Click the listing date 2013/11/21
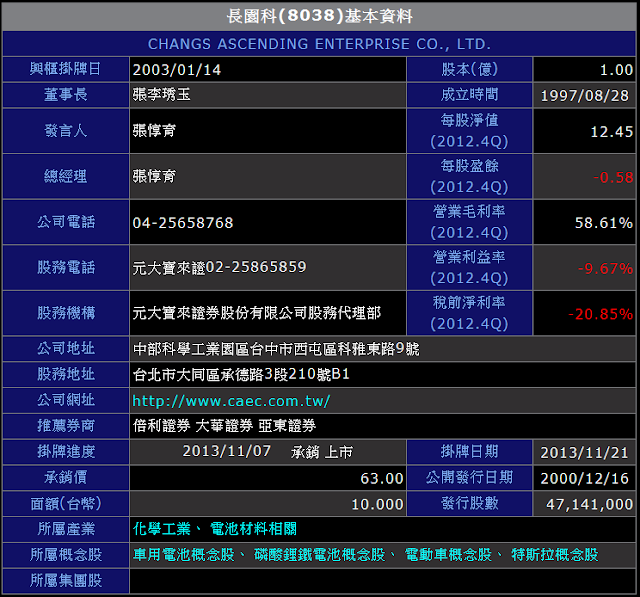The image size is (640, 597). tap(584, 453)
